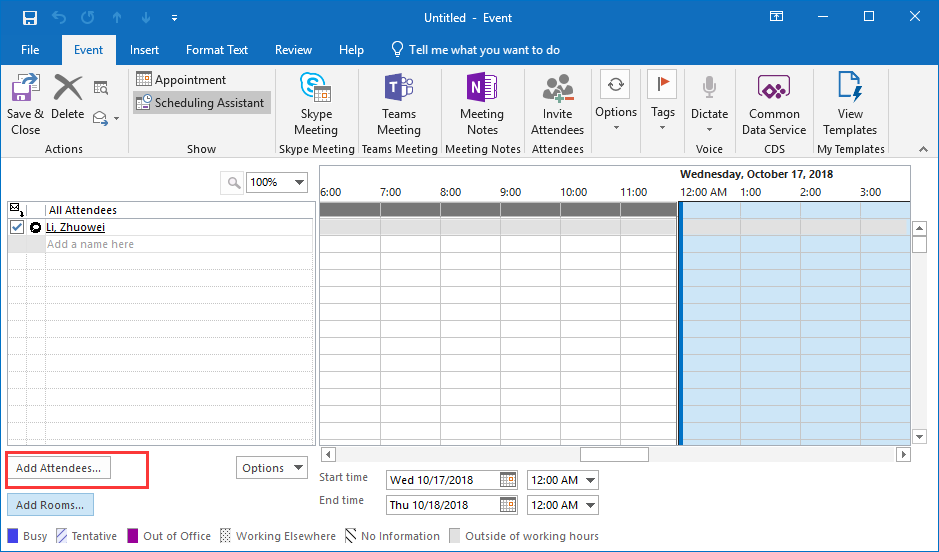Click the Add Attendees button

tap(58, 468)
